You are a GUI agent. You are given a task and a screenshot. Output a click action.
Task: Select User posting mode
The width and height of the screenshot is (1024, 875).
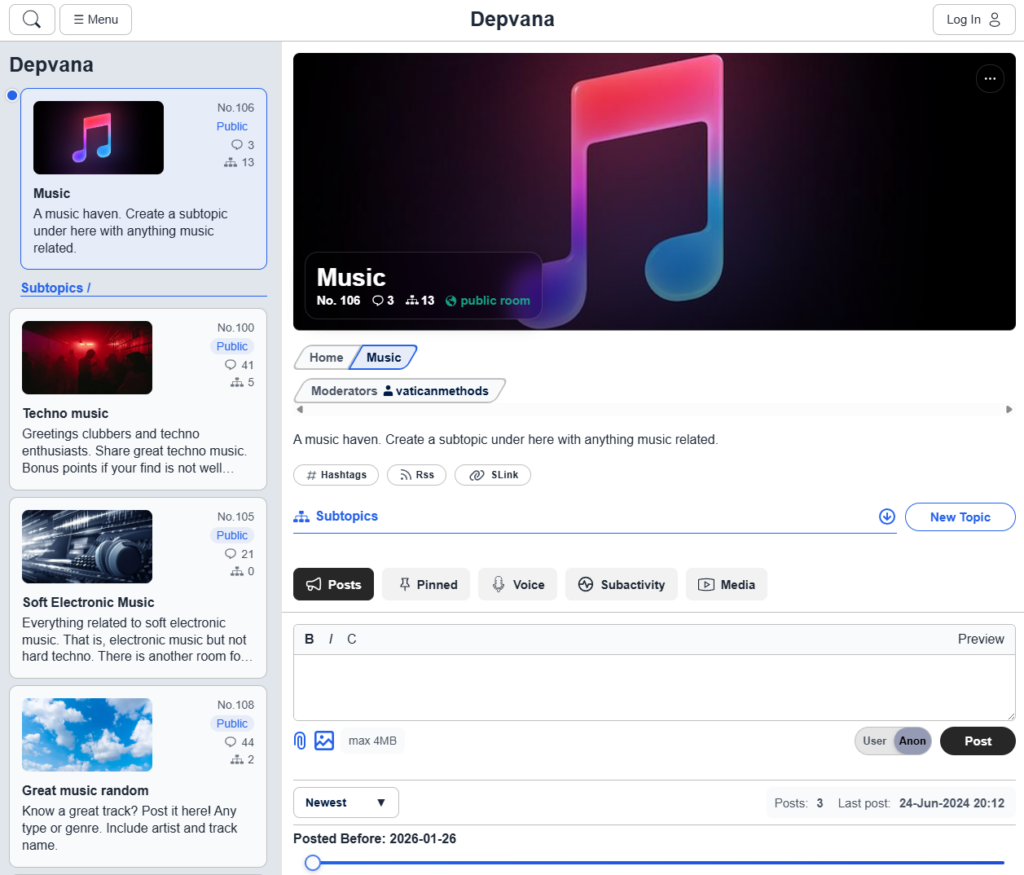[x=874, y=741]
